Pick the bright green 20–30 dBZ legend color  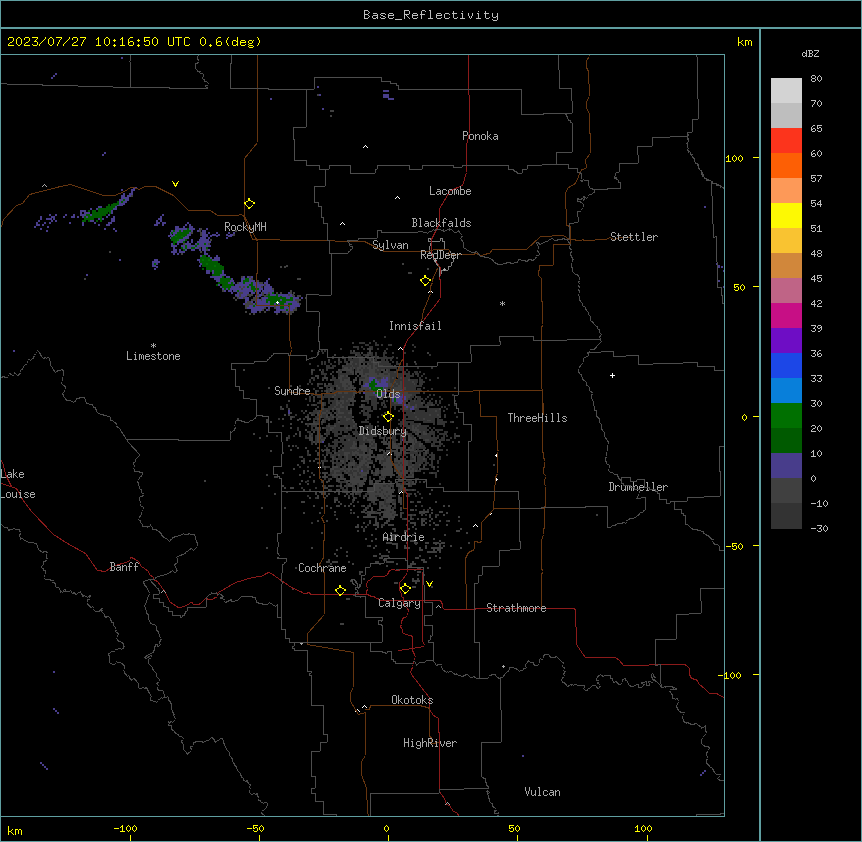coord(786,416)
